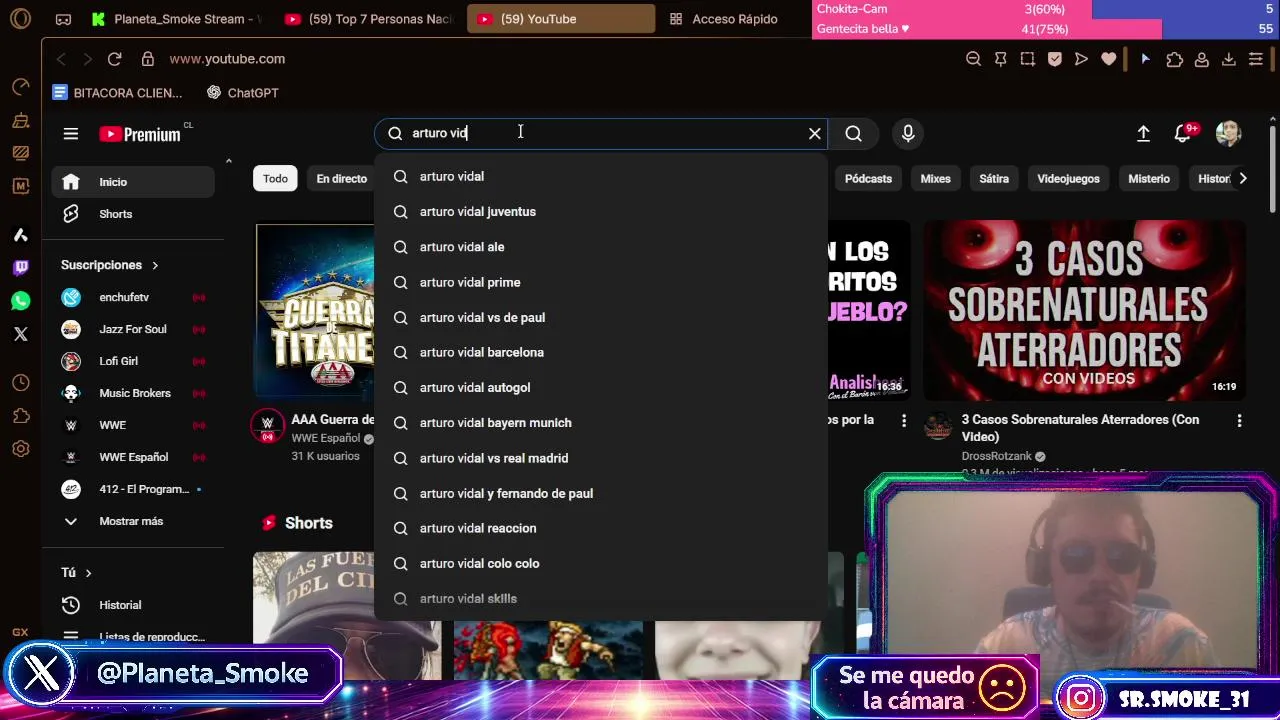Viewport: 1280px width, 720px height.
Task: Choose suggestion arturo vidal vs real madrid
Action: click(x=601, y=458)
